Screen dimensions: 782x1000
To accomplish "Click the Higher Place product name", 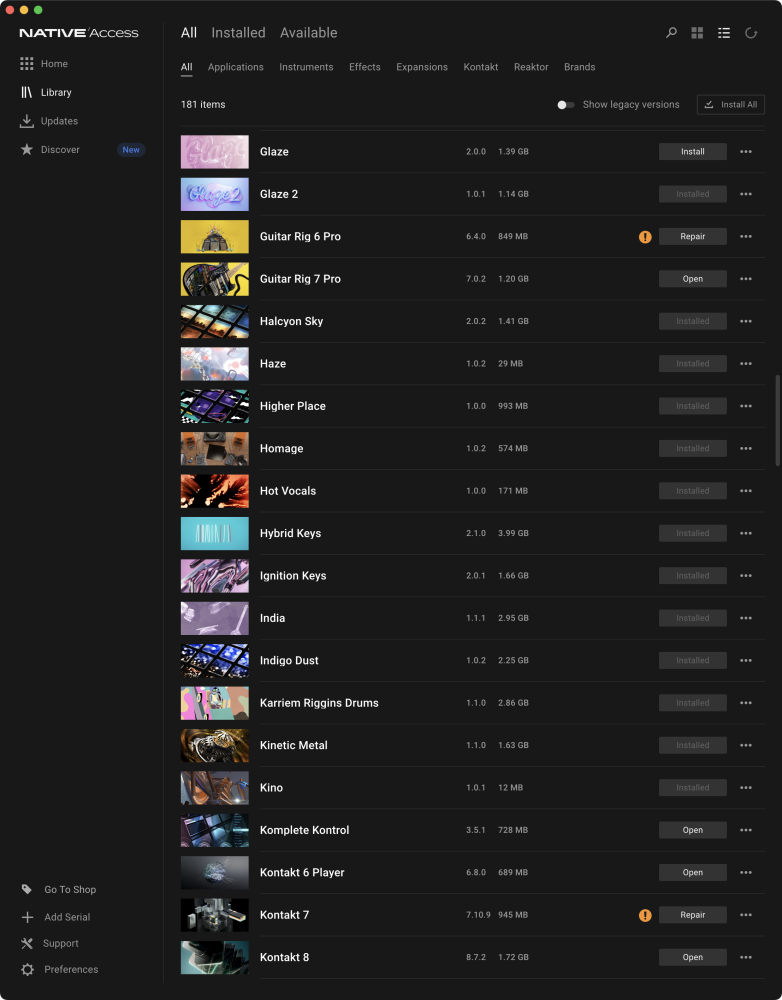I will [293, 406].
